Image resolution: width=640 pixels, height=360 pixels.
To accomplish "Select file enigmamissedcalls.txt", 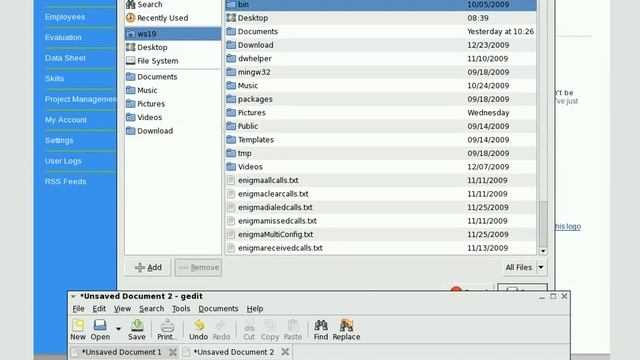I will coord(381,221).
